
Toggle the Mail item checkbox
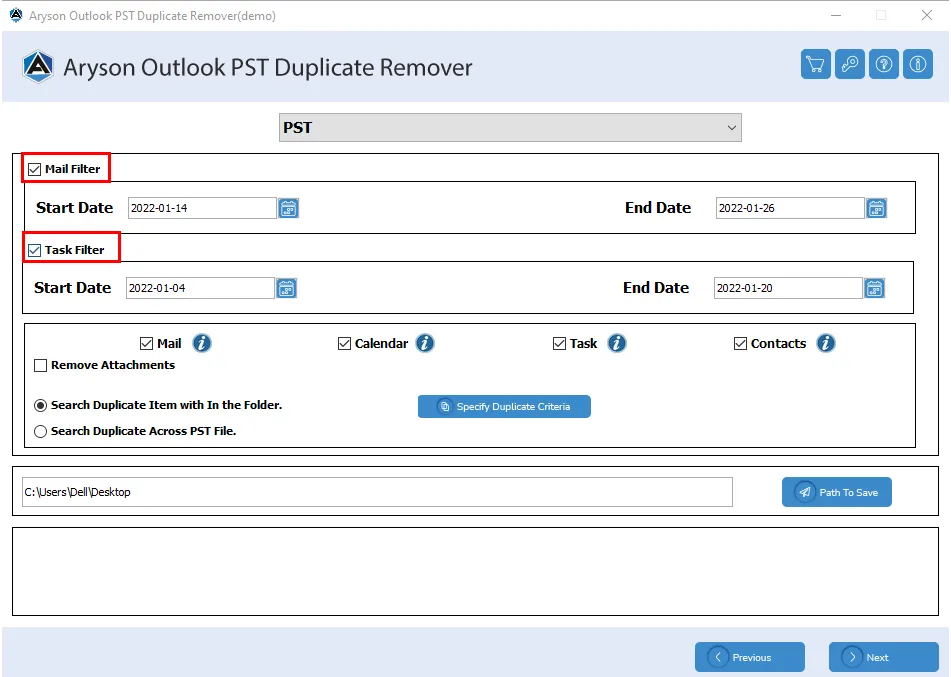[146, 344]
